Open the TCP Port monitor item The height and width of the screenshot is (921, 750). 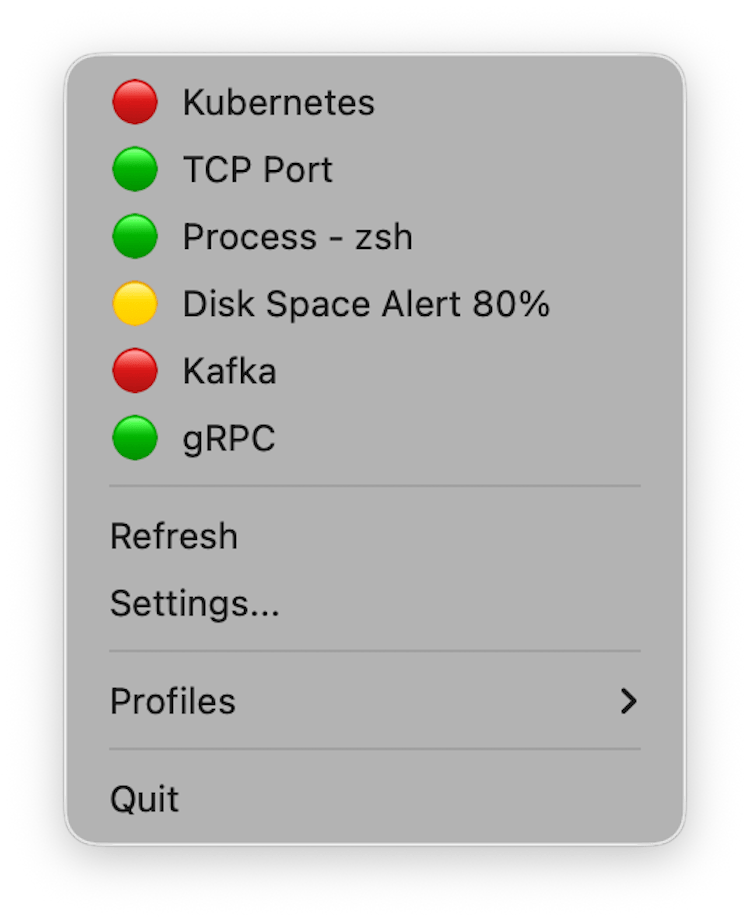257,170
